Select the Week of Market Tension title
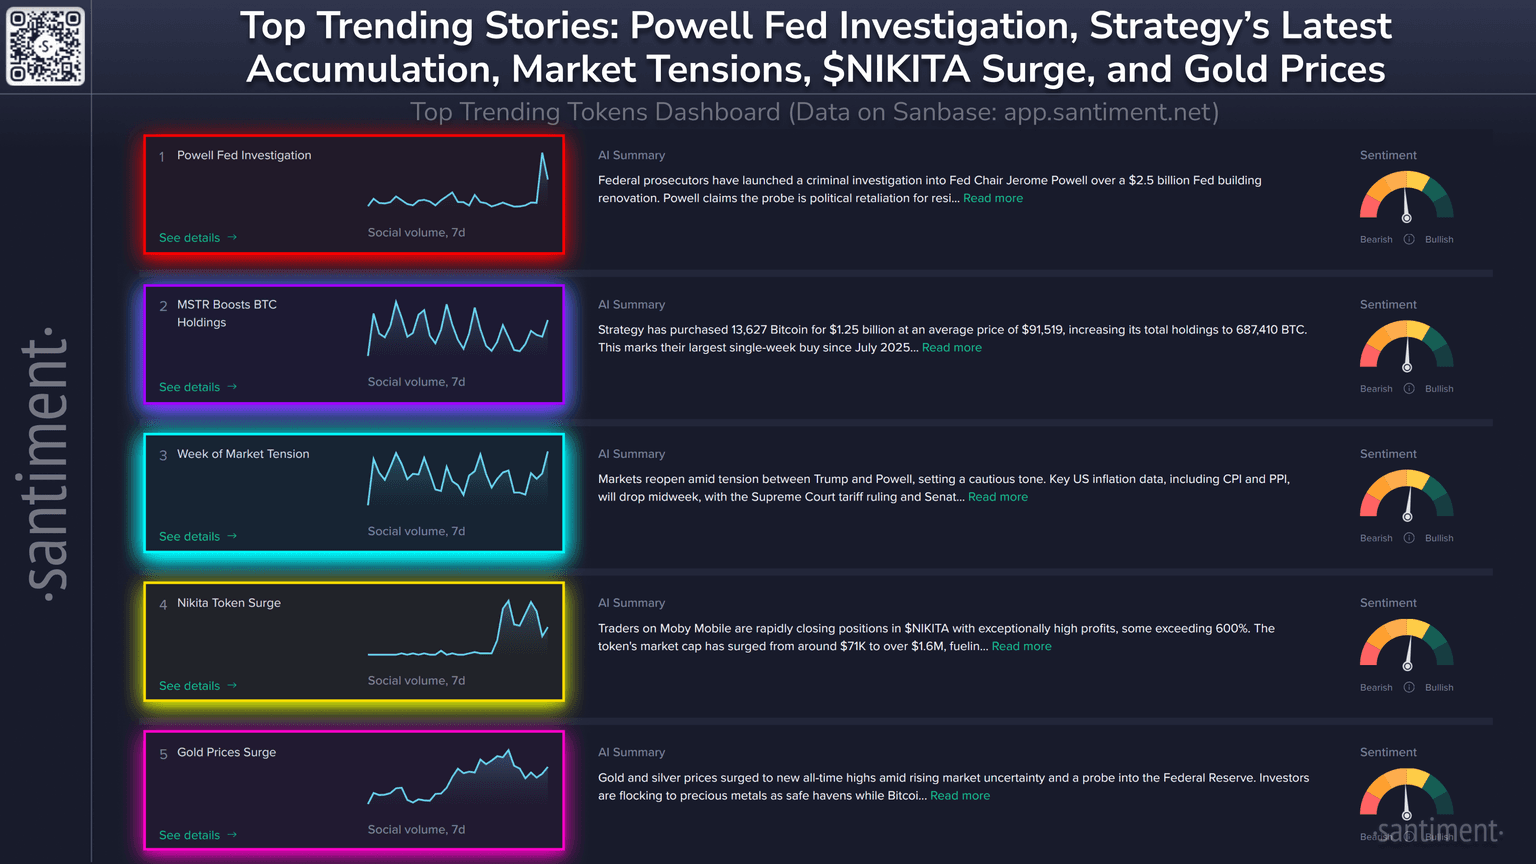The width and height of the screenshot is (1536, 864). click(x=243, y=454)
